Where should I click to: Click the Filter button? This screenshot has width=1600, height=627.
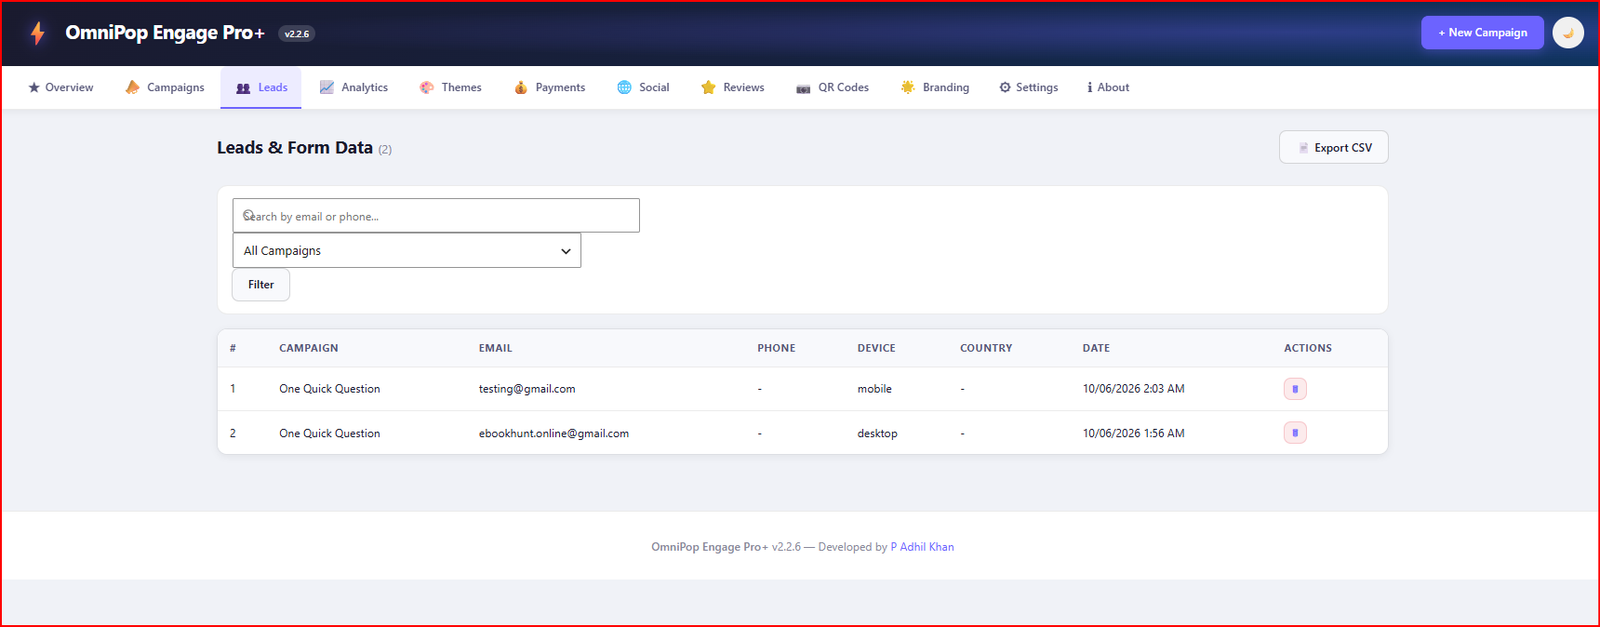(261, 285)
